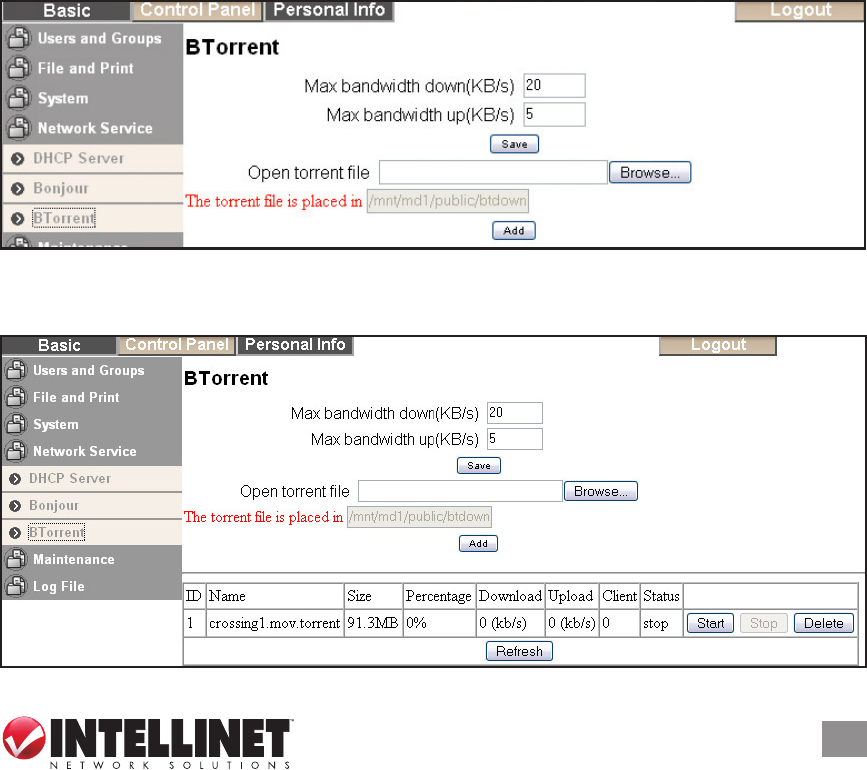Click Logout in bottom screenshot
Image resolution: width=867 pixels, height=770 pixels.
(x=718, y=345)
